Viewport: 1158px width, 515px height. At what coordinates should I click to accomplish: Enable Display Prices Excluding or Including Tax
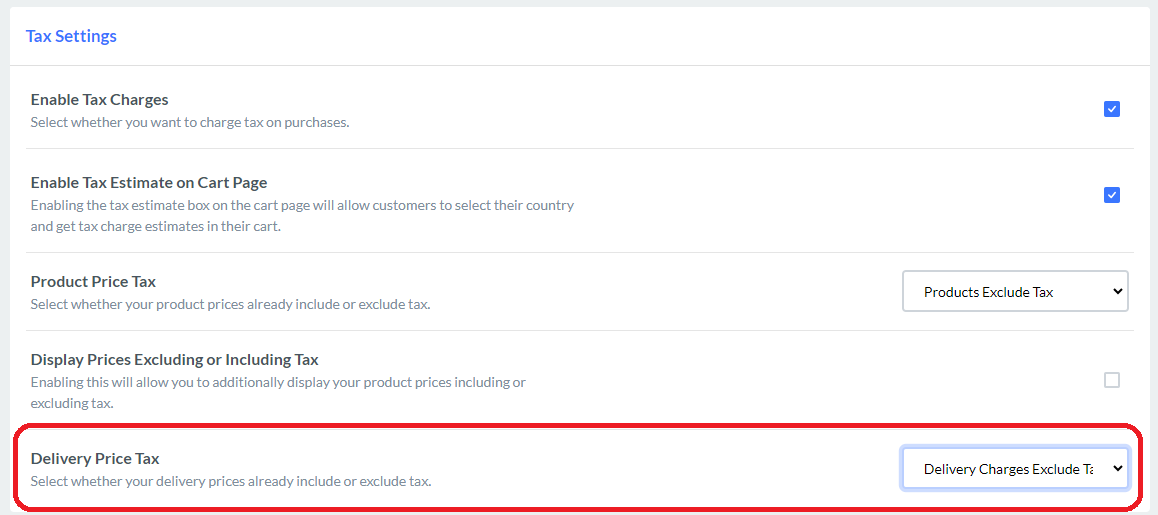(x=1111, y=380)
